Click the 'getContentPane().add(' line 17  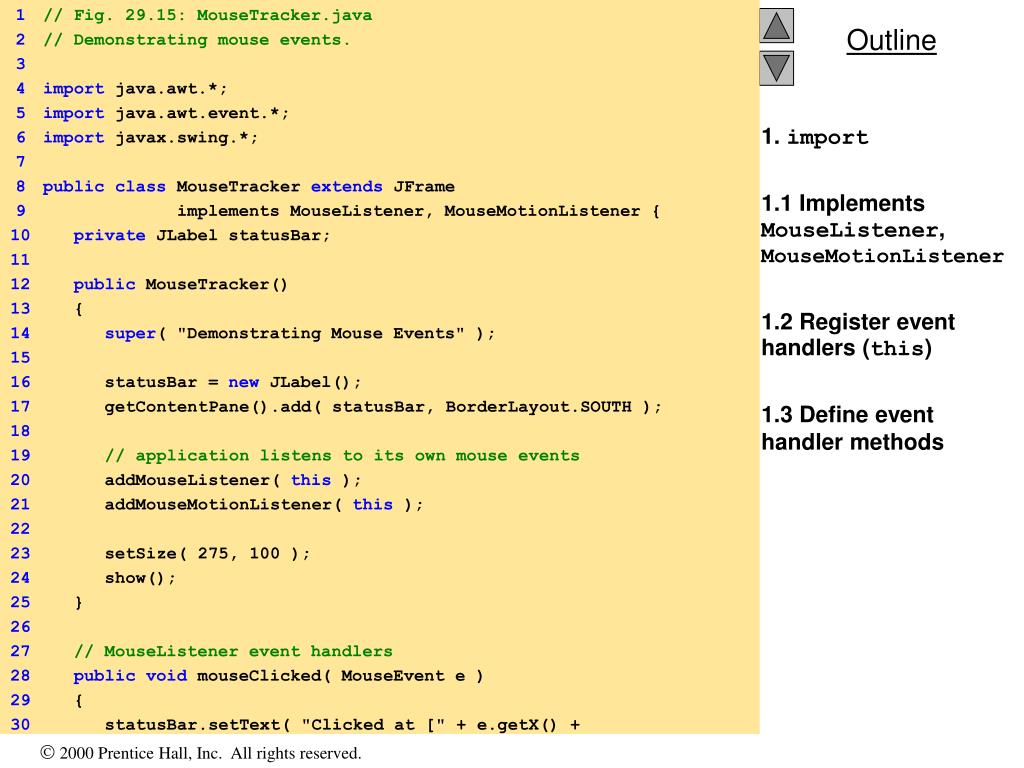click(x=383, y=407)
